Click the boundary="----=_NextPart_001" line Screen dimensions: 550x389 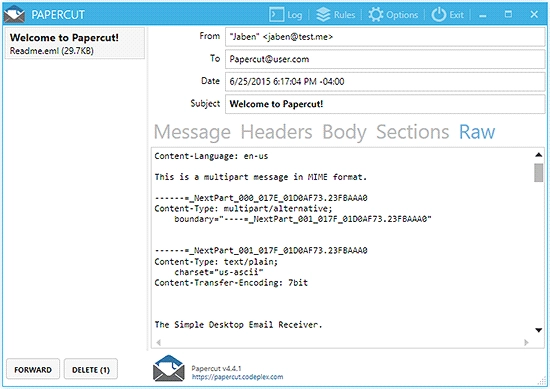point(303,219)
